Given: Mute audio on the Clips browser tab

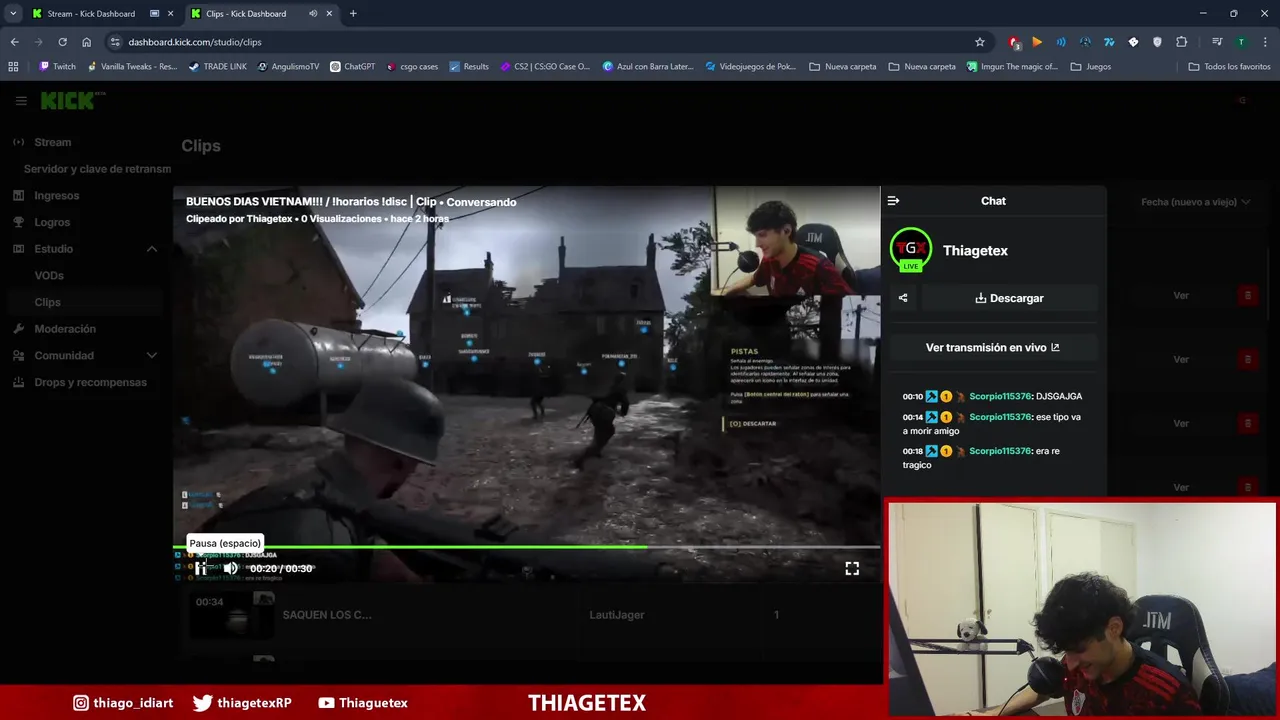Looking at the screenshot, I should [313, 14].
